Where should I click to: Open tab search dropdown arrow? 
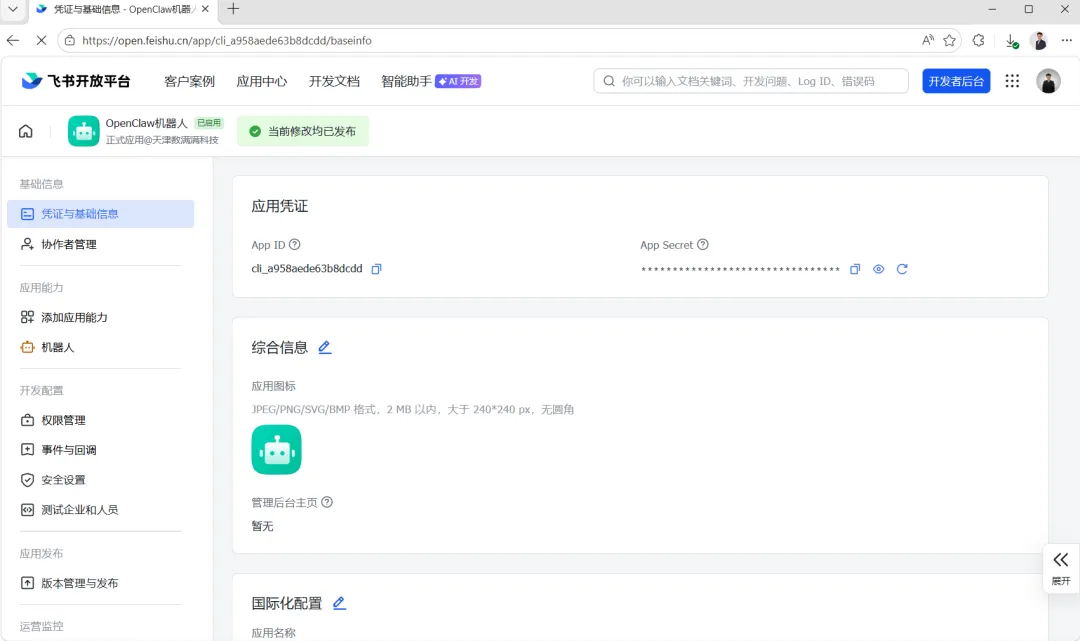click(12, 9)
